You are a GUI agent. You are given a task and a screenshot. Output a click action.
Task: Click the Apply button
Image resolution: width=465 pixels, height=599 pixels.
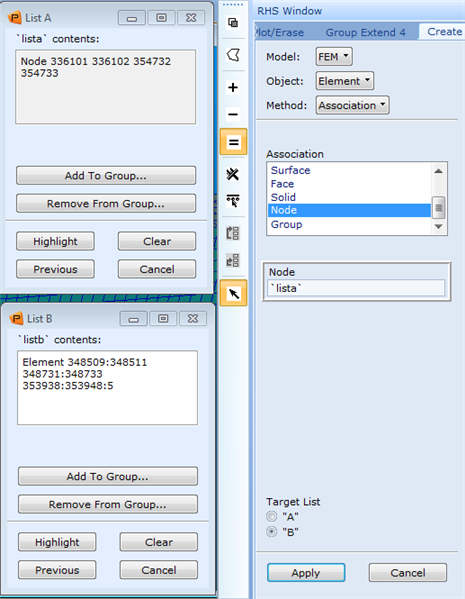point(306,573)
